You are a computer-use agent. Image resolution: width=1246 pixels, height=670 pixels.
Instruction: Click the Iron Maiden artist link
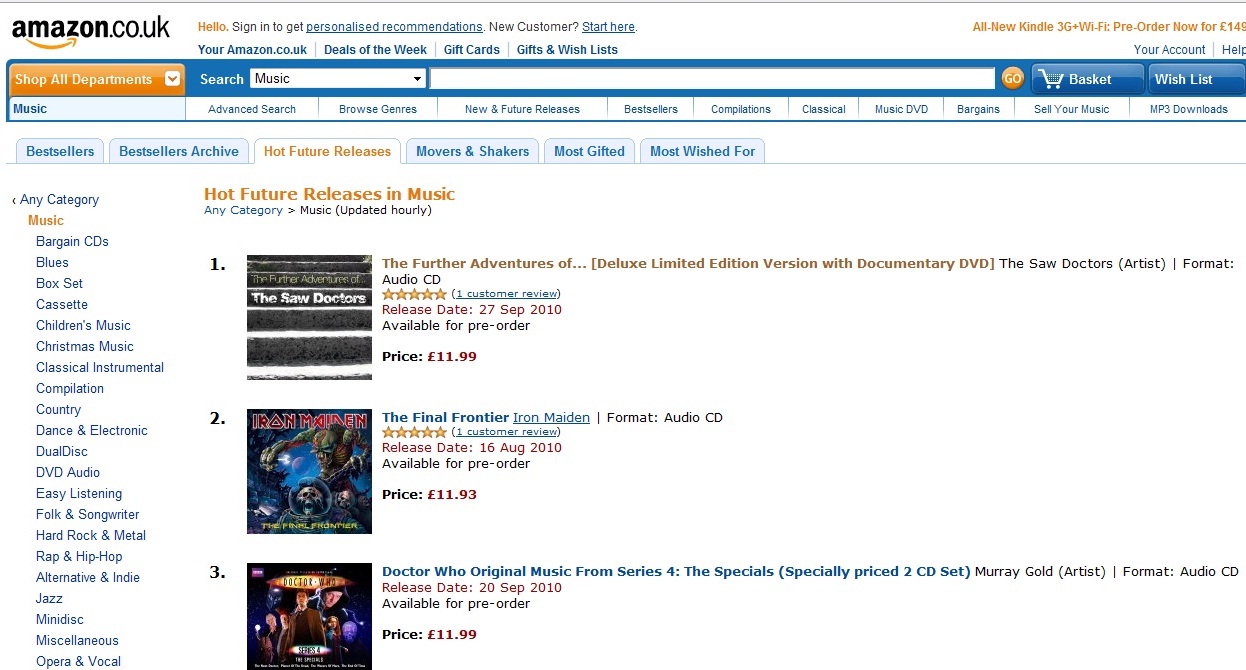pyautogui.click(x=551, y=418)
